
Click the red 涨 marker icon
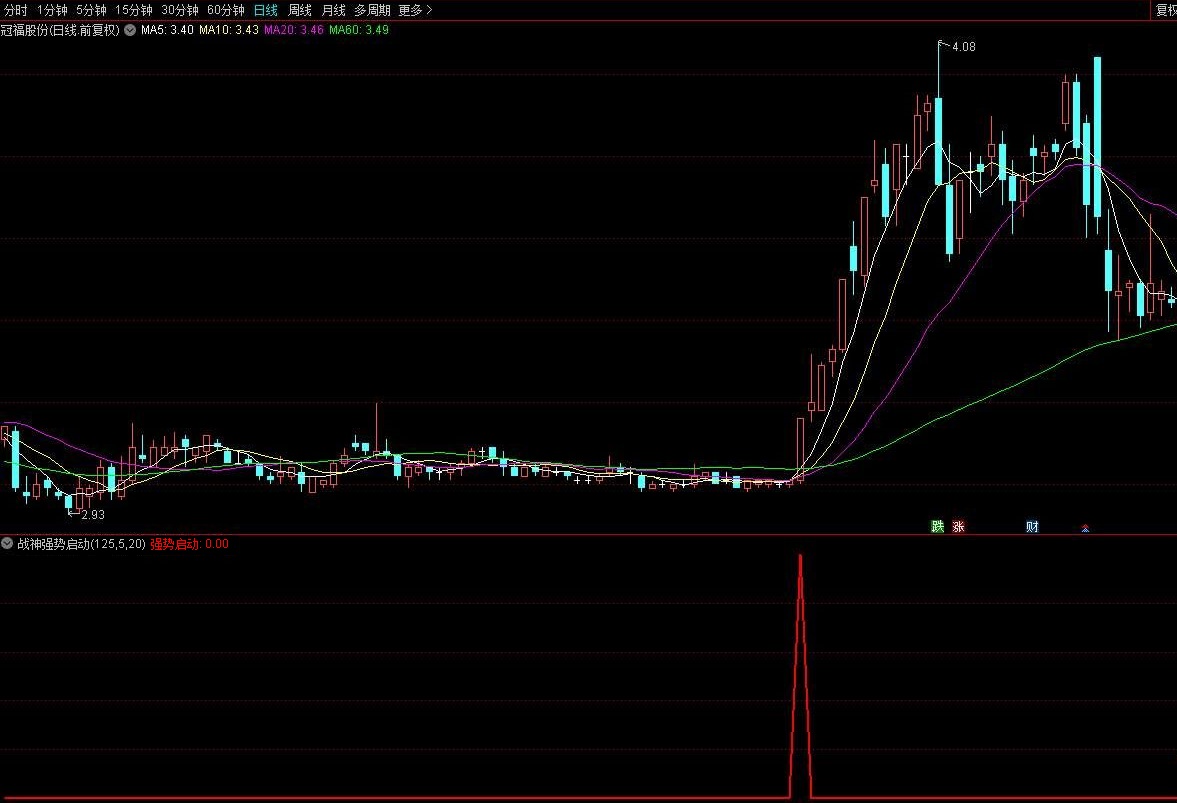pyautogui.click(x=958, y=527)
